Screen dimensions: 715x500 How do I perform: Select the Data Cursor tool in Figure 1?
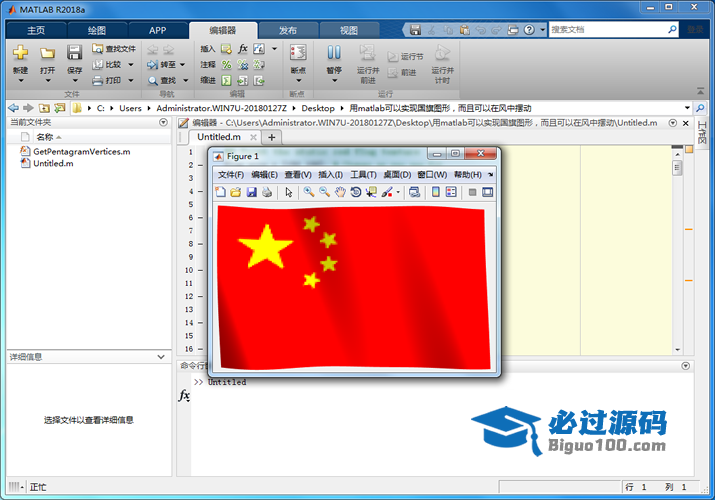(x=371, y=192)
